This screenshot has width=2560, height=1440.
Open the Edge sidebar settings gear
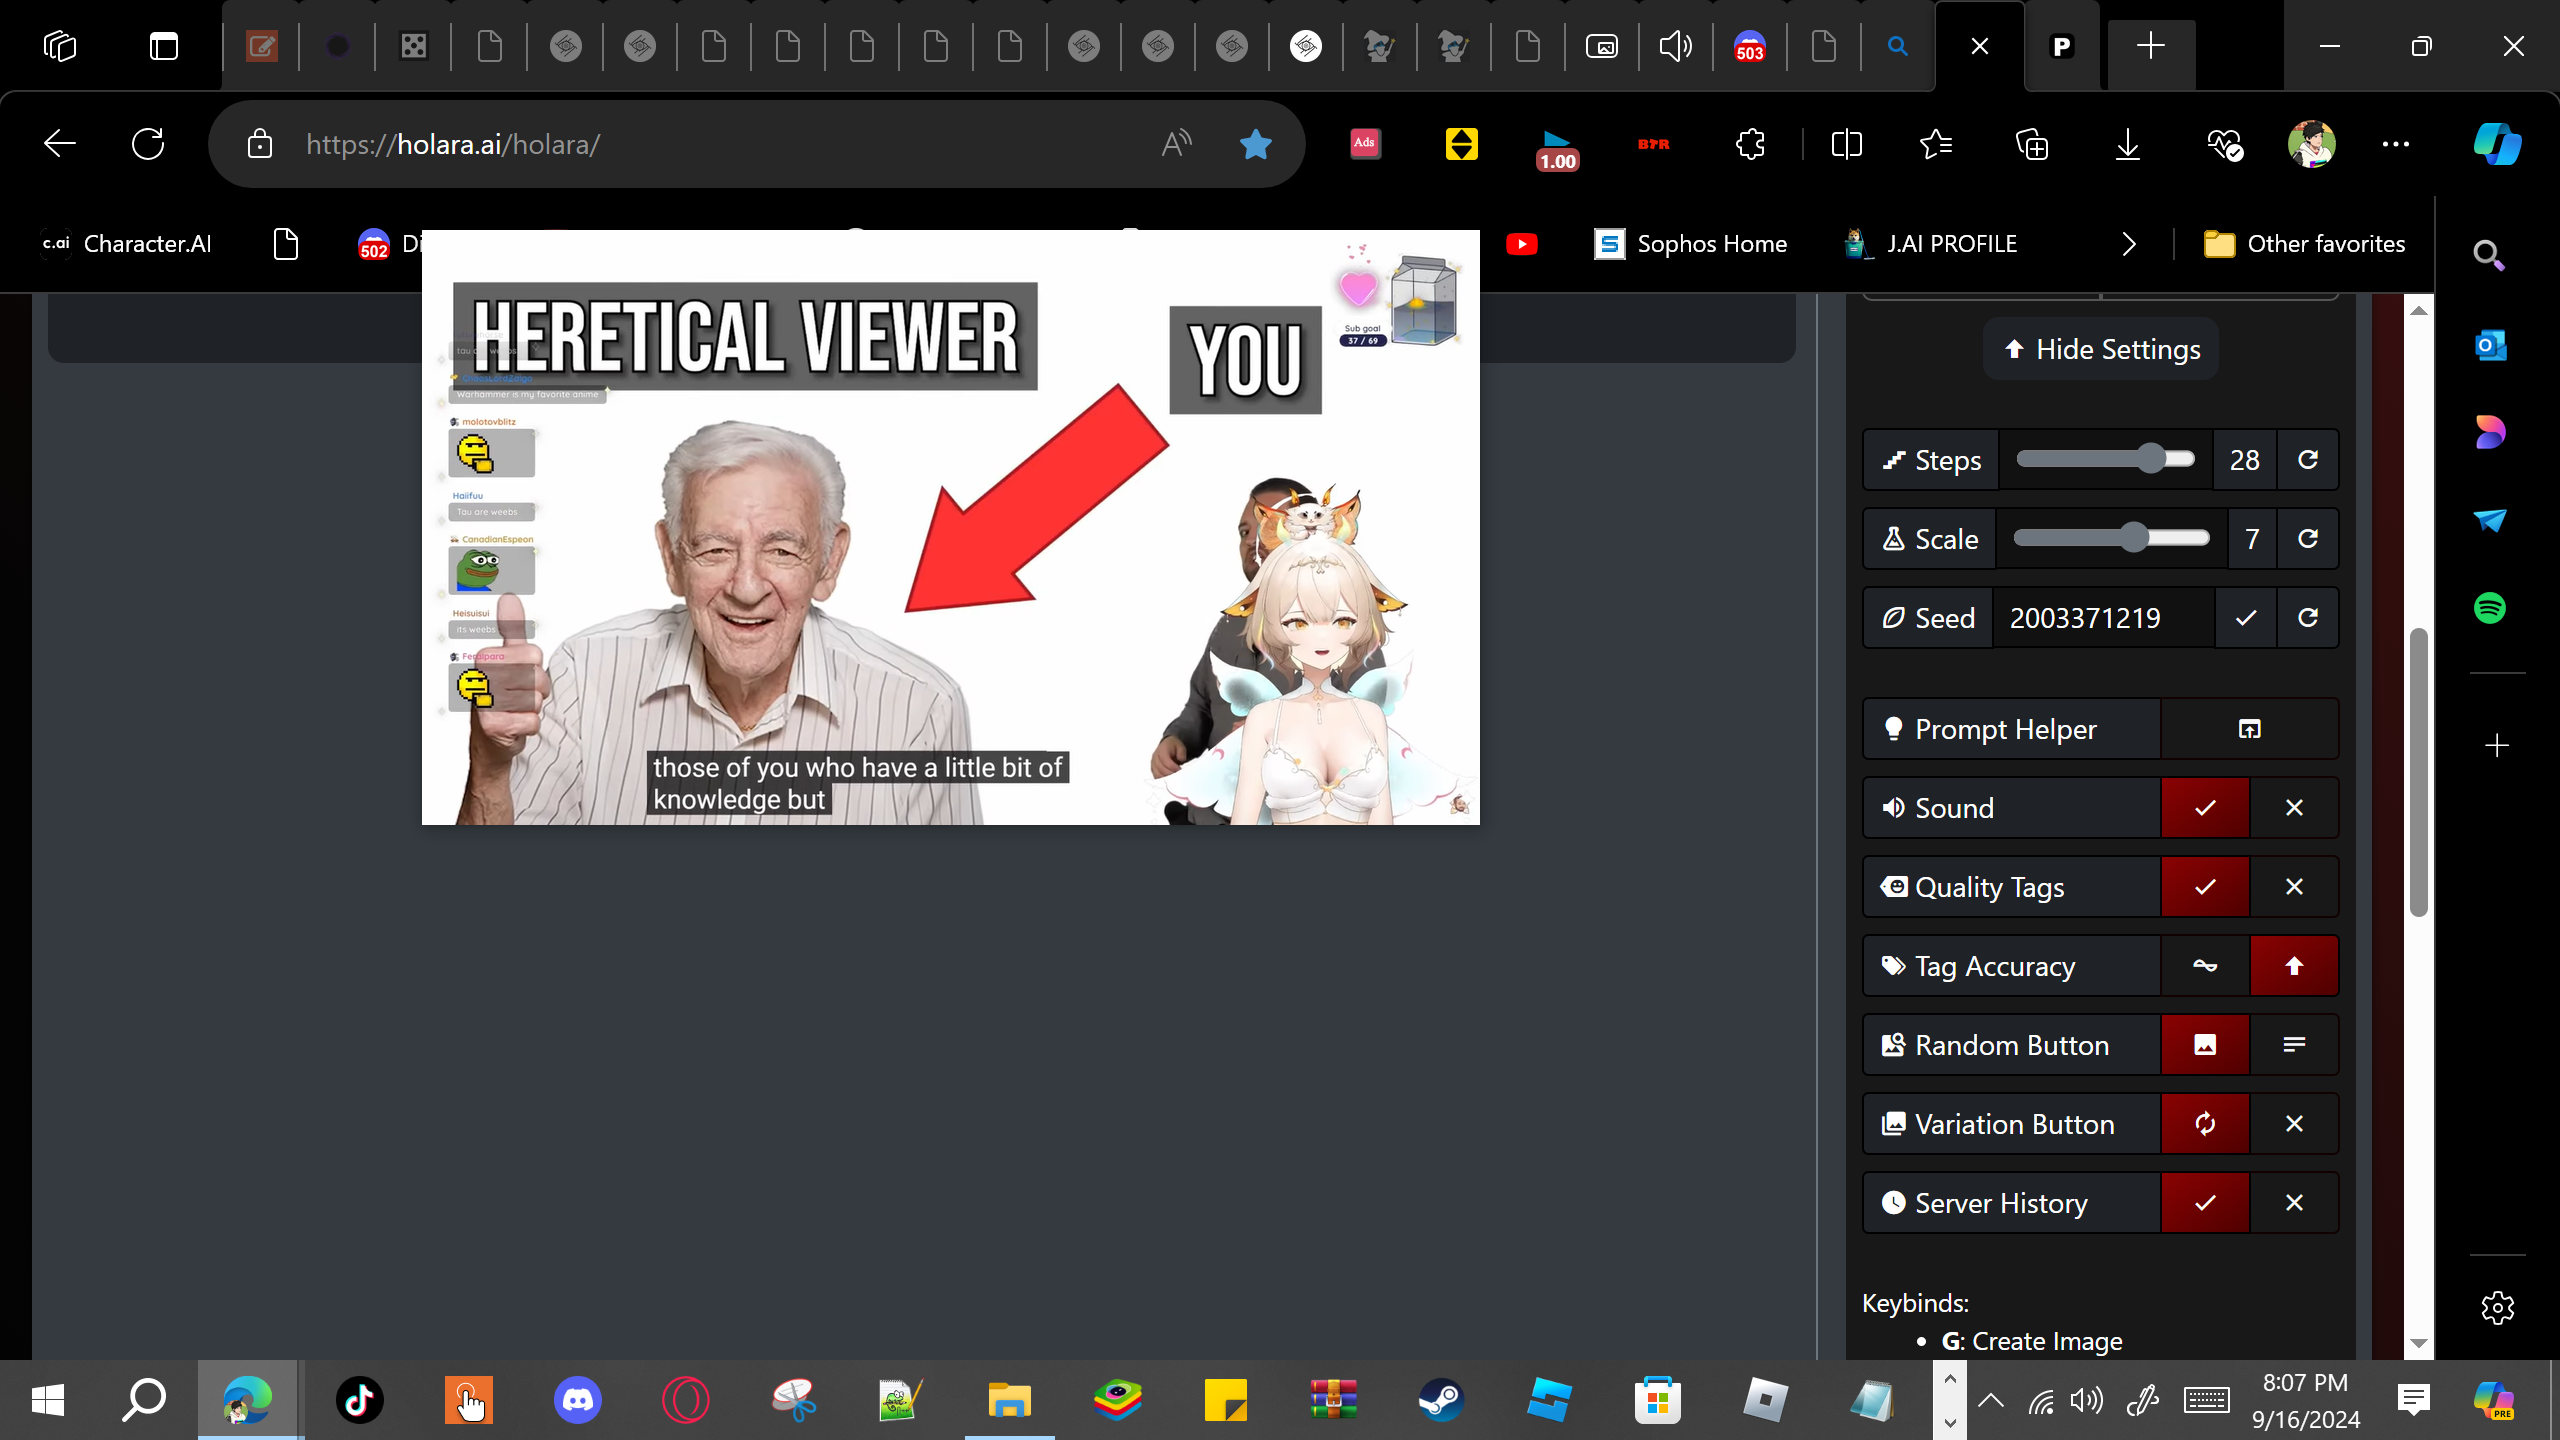[2497, 1307]
